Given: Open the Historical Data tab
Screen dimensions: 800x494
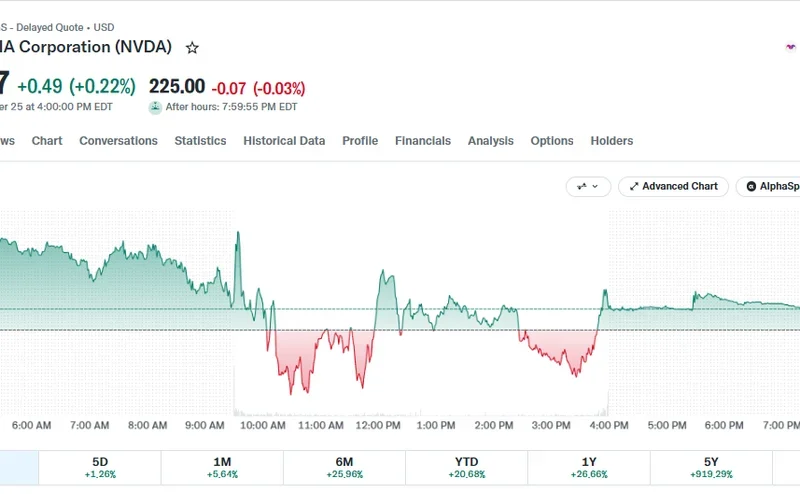Looking at the screenshot, I should point(284,141).
